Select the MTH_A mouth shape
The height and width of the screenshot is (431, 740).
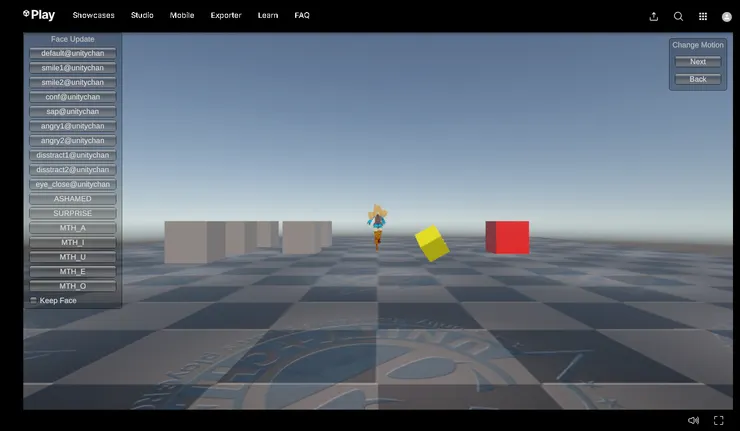point(73,228)
